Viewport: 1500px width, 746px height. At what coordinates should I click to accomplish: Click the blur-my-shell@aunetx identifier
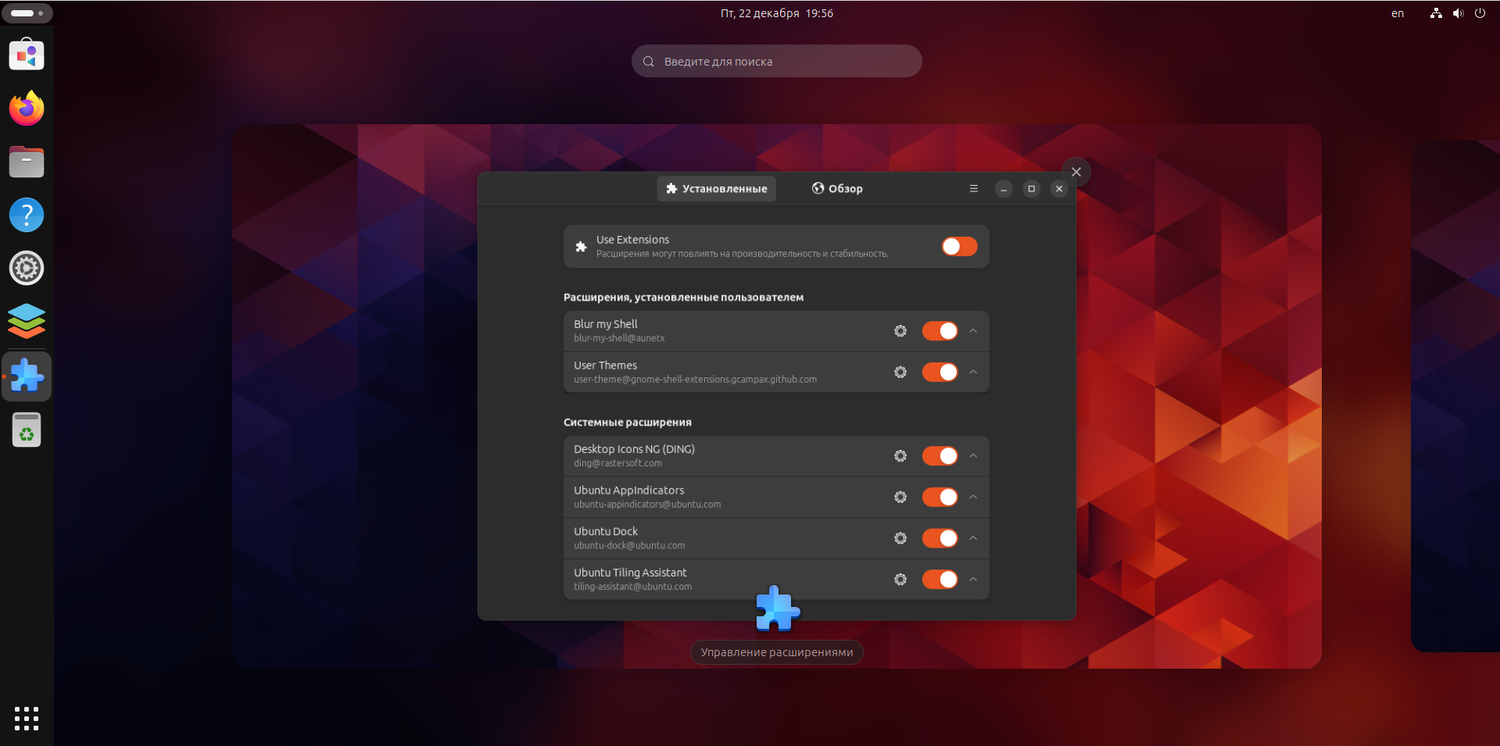click(619, 338)
